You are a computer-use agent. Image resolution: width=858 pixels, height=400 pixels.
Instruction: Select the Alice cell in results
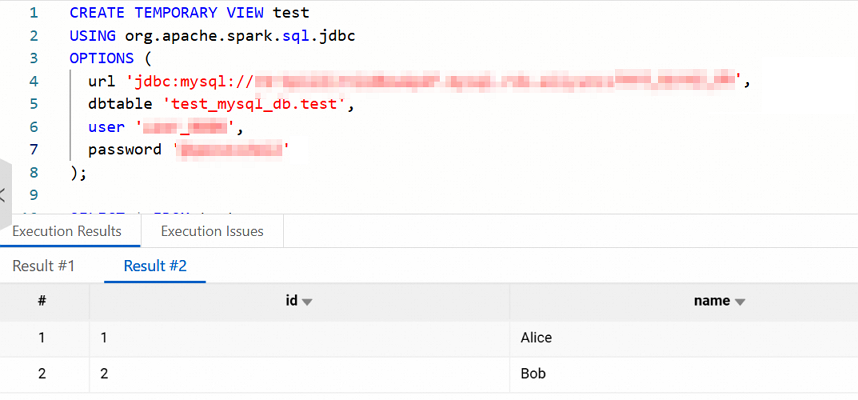click(536, 337)
